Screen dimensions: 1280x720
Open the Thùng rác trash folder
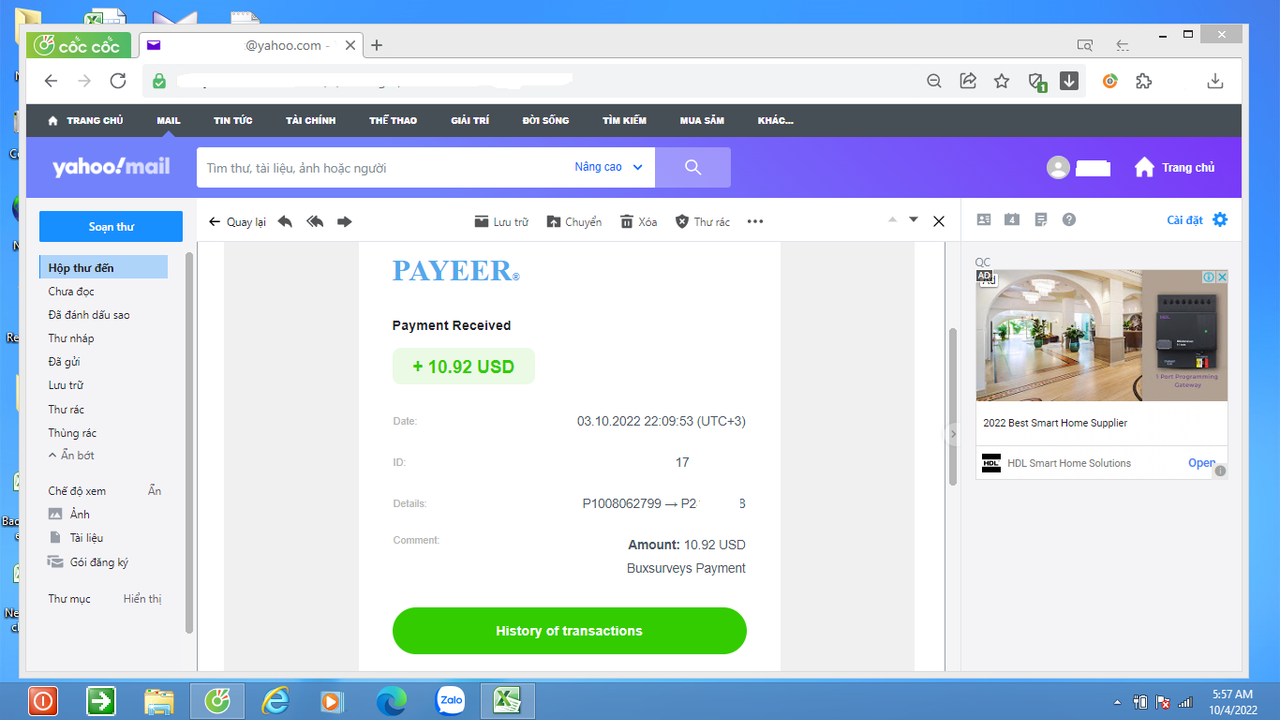coord(72,433)
